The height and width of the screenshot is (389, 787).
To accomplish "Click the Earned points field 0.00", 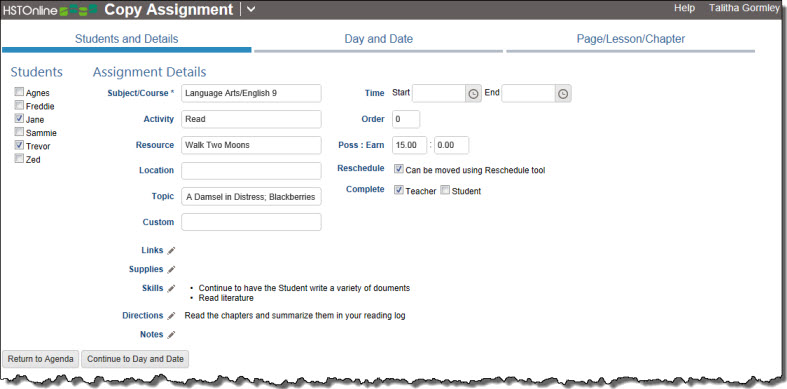I will point(452,145).
